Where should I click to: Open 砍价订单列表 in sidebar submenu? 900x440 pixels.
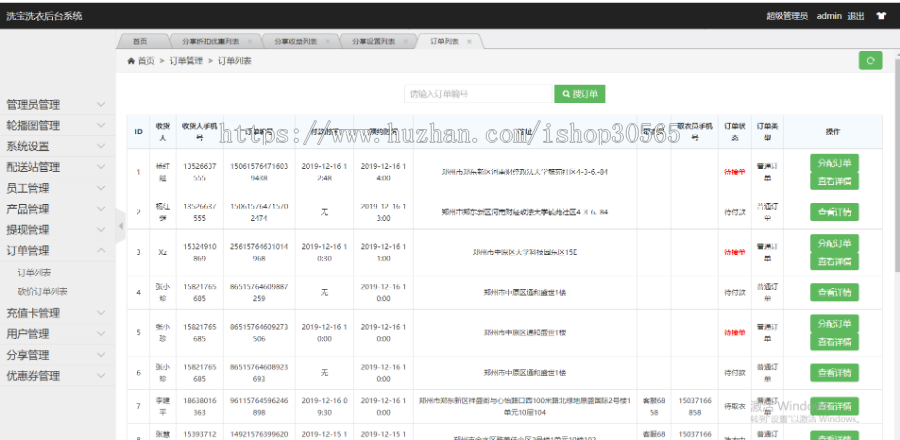(x=42, y=291)
